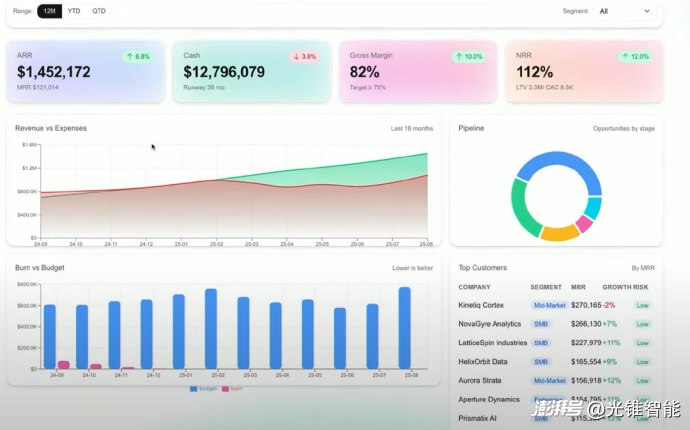Click the 25-08 bar in Burn vs Budget
The image size is (690, 430).
[404, 328]
